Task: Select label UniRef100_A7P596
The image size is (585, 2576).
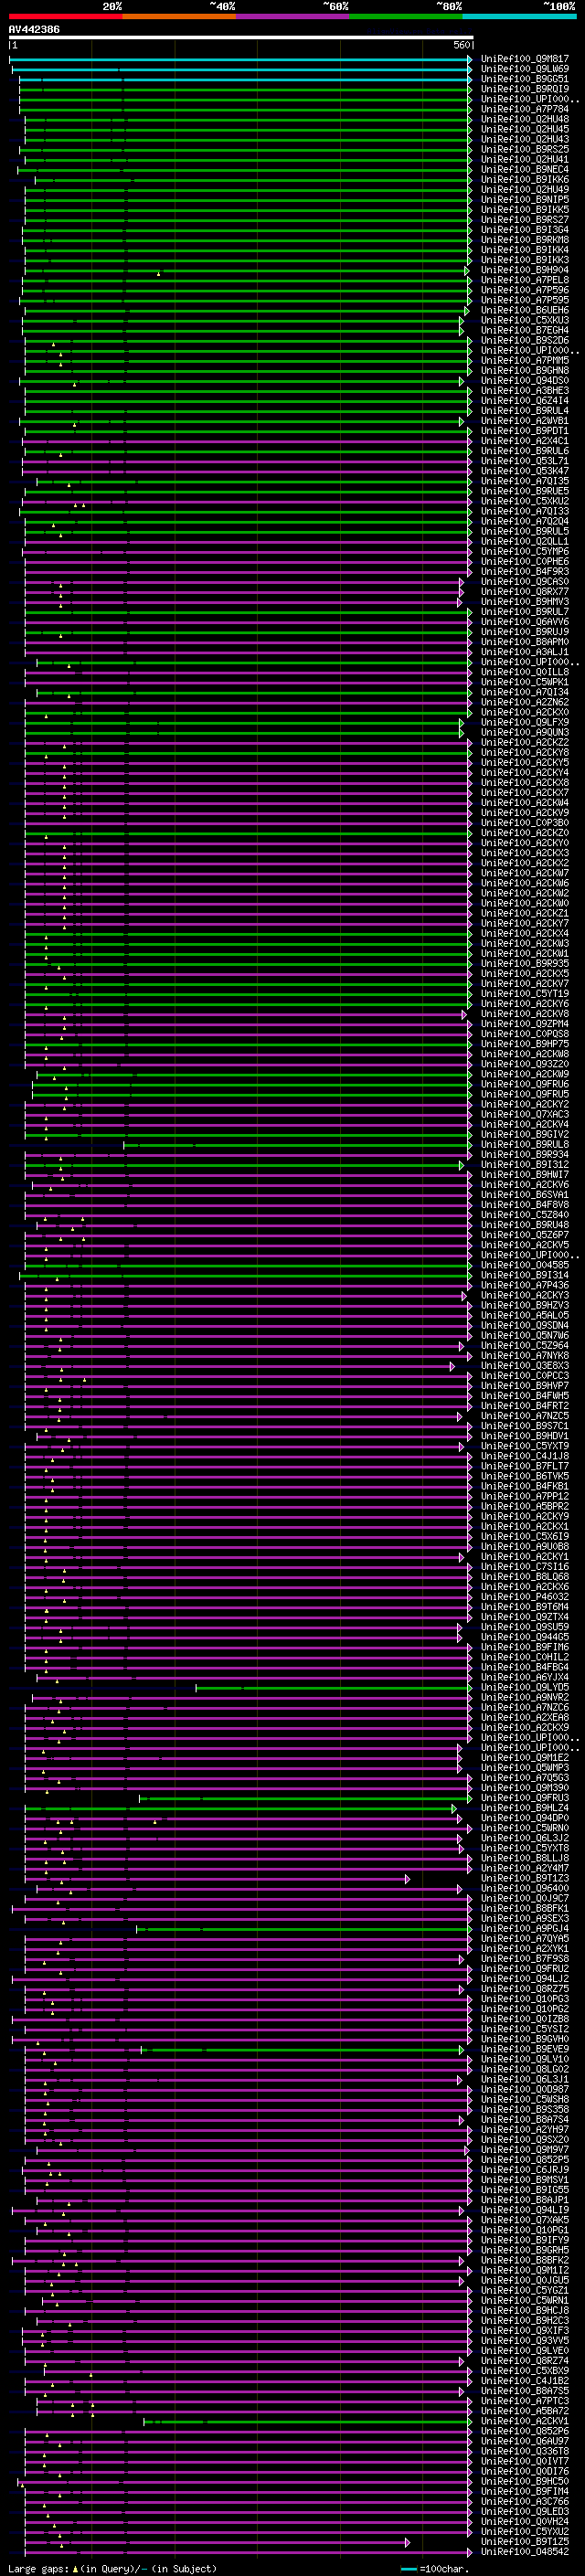Action: click(x=524, y=290)
